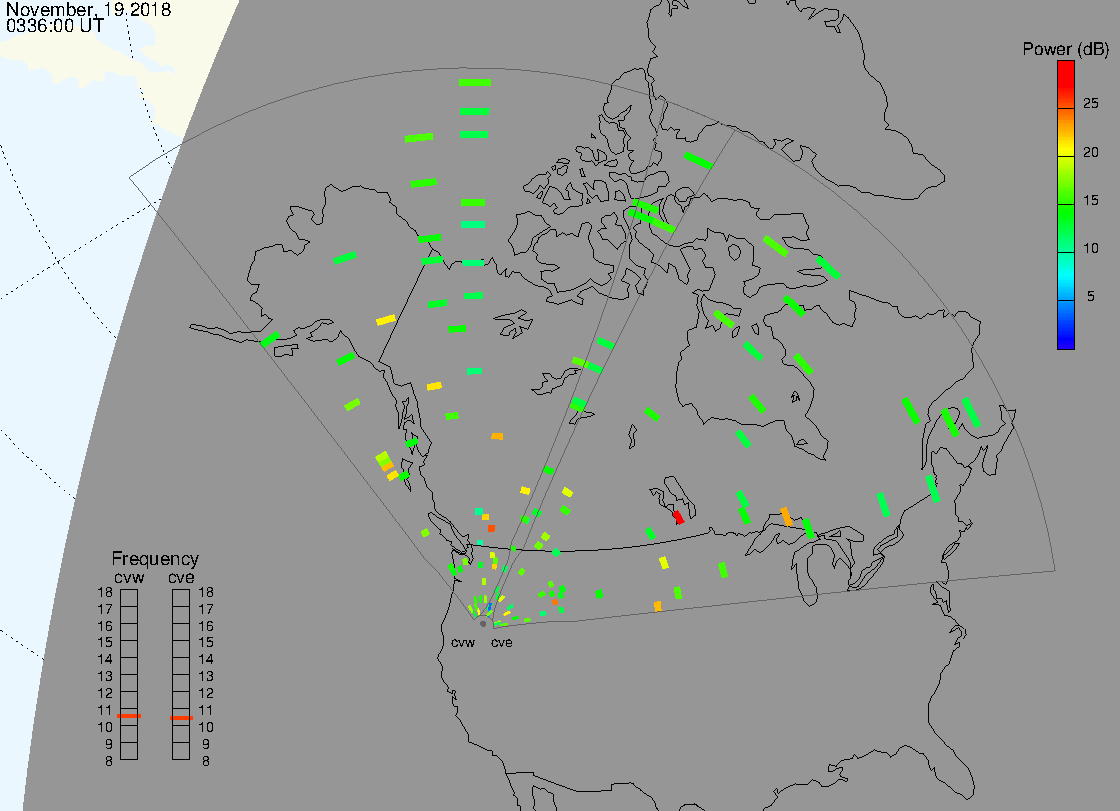Click the orange power cell above Lake Superior
The width and height of the screenshot is (1120, 811).
point(786,517)
